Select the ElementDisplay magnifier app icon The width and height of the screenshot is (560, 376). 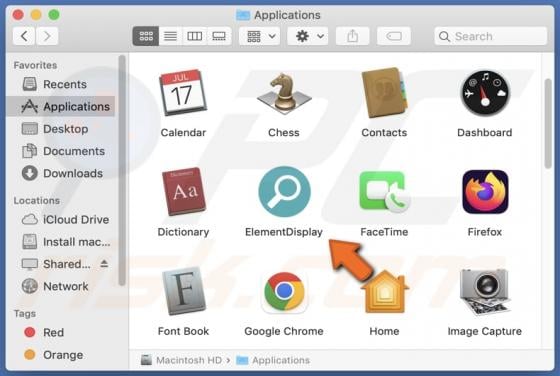click(x=284, y=192)
